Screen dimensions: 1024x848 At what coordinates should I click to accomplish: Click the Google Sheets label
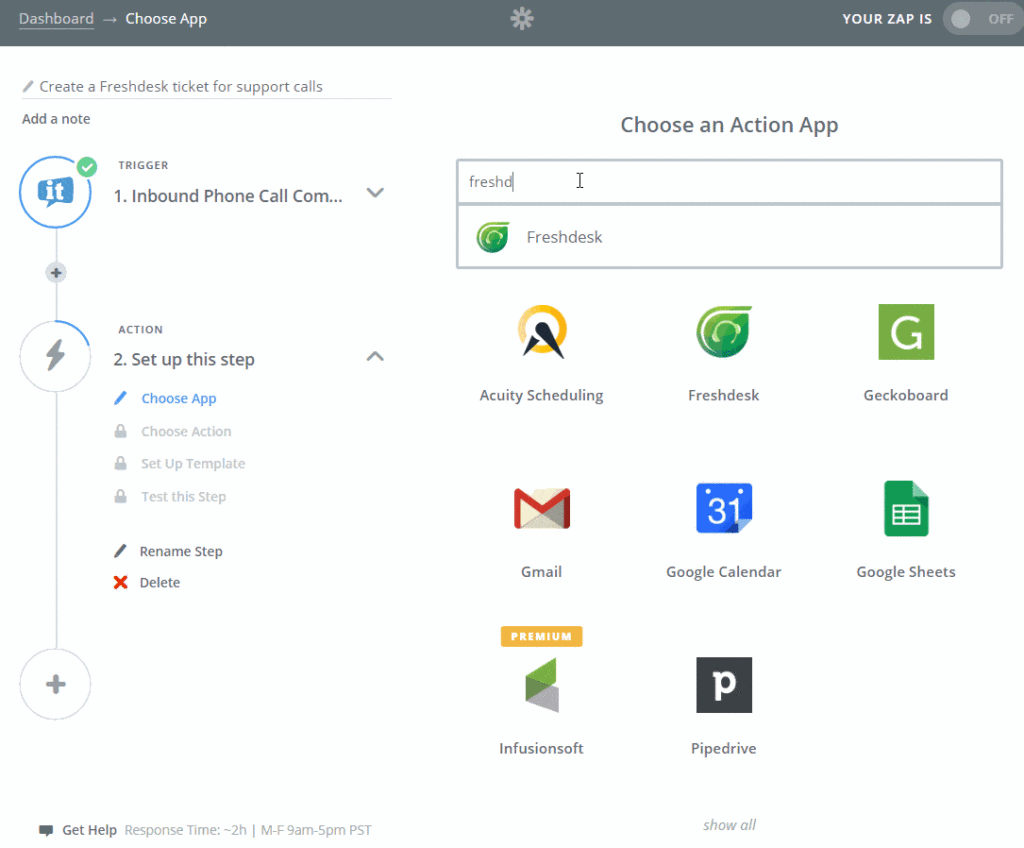pos(906,572)
